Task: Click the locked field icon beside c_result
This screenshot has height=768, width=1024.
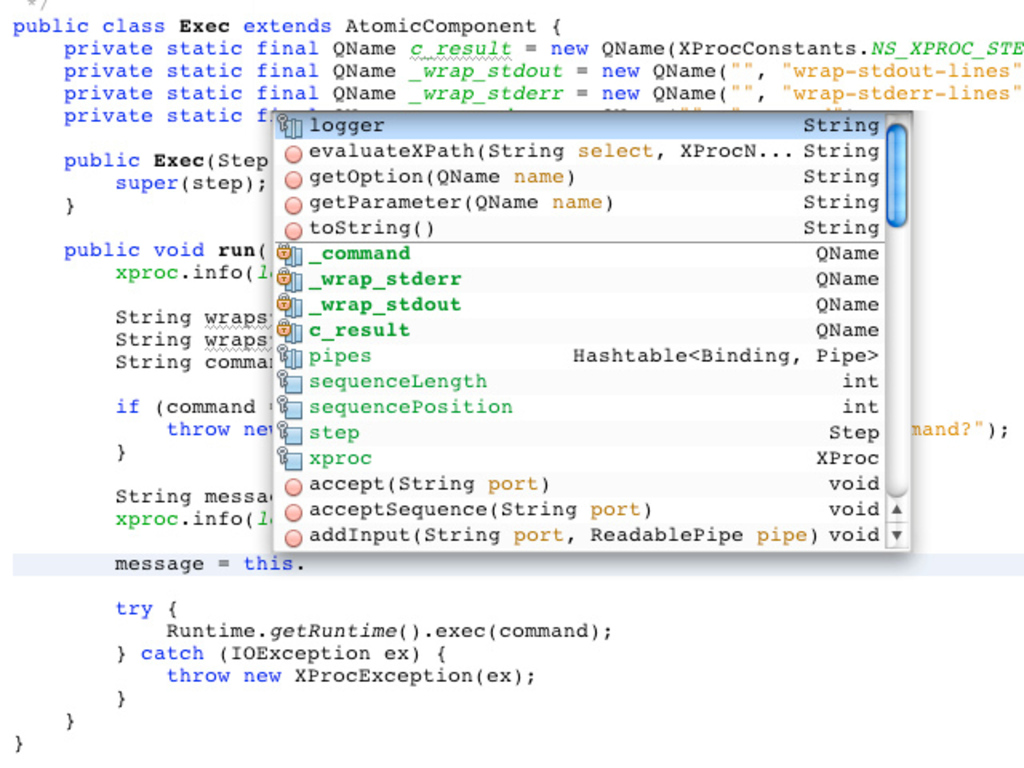Action: [x=290, y=330]
